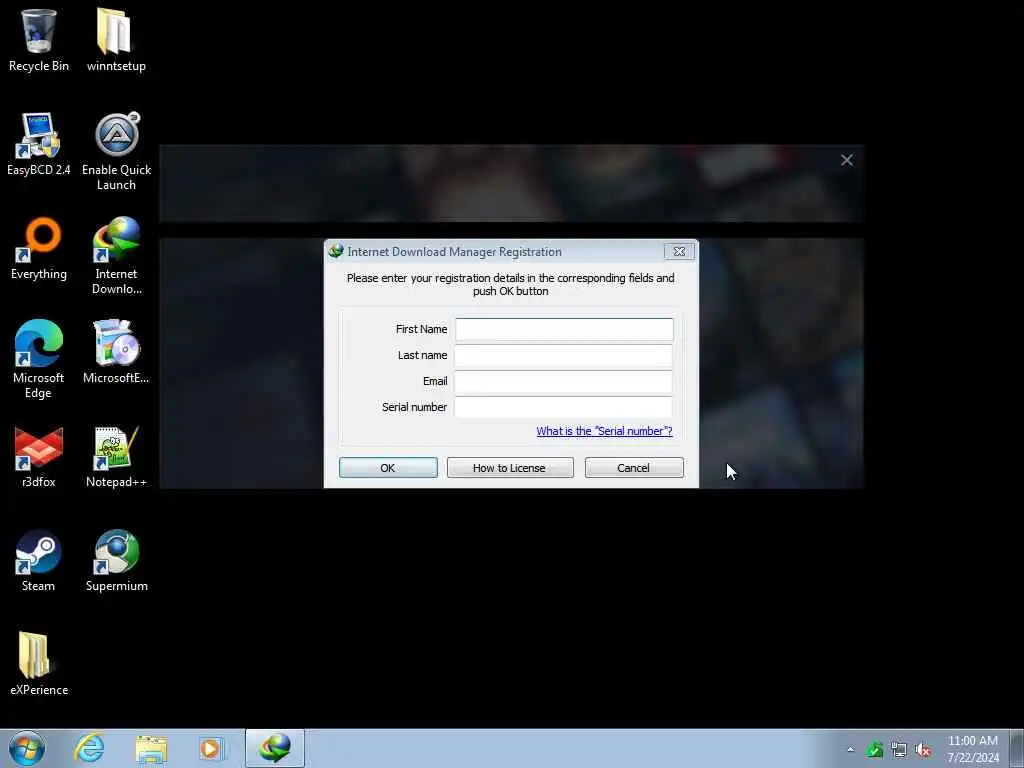Screen dimensions: 1024x768
Task: Open the Windows Start orb
Action: [x=27, y=748]
